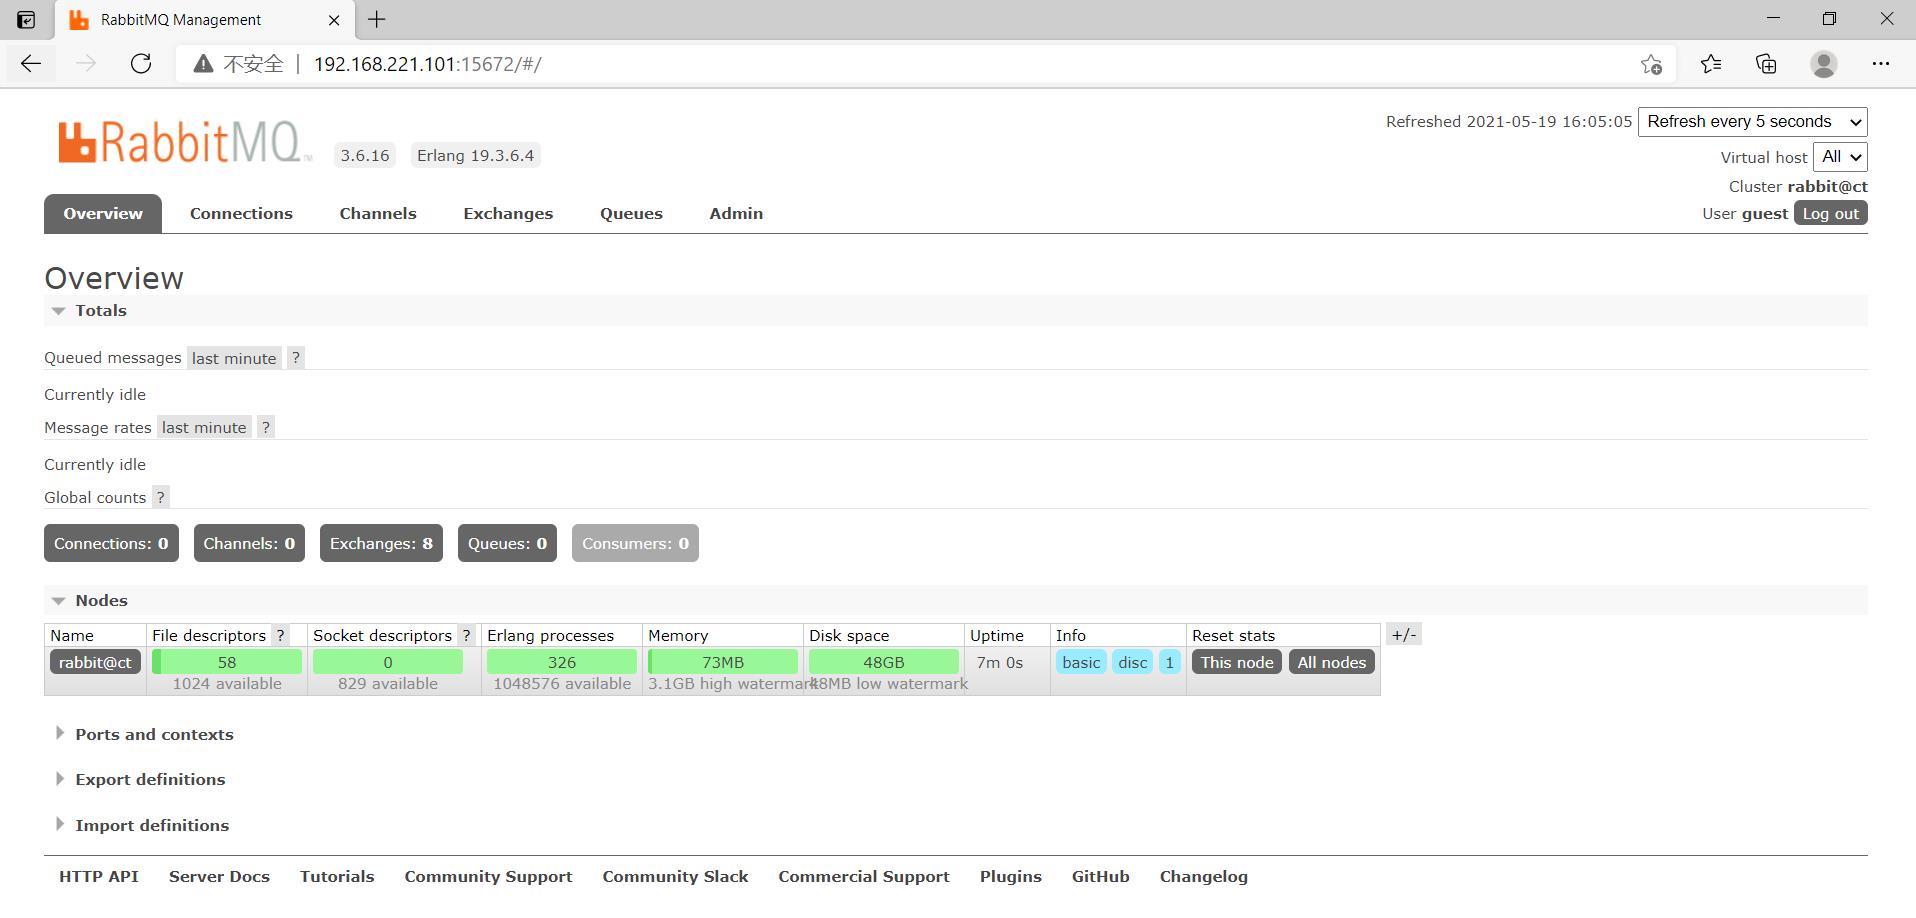Click the browser back arrow
Viewport: 1916px width, 918px height.
(31, 64)
